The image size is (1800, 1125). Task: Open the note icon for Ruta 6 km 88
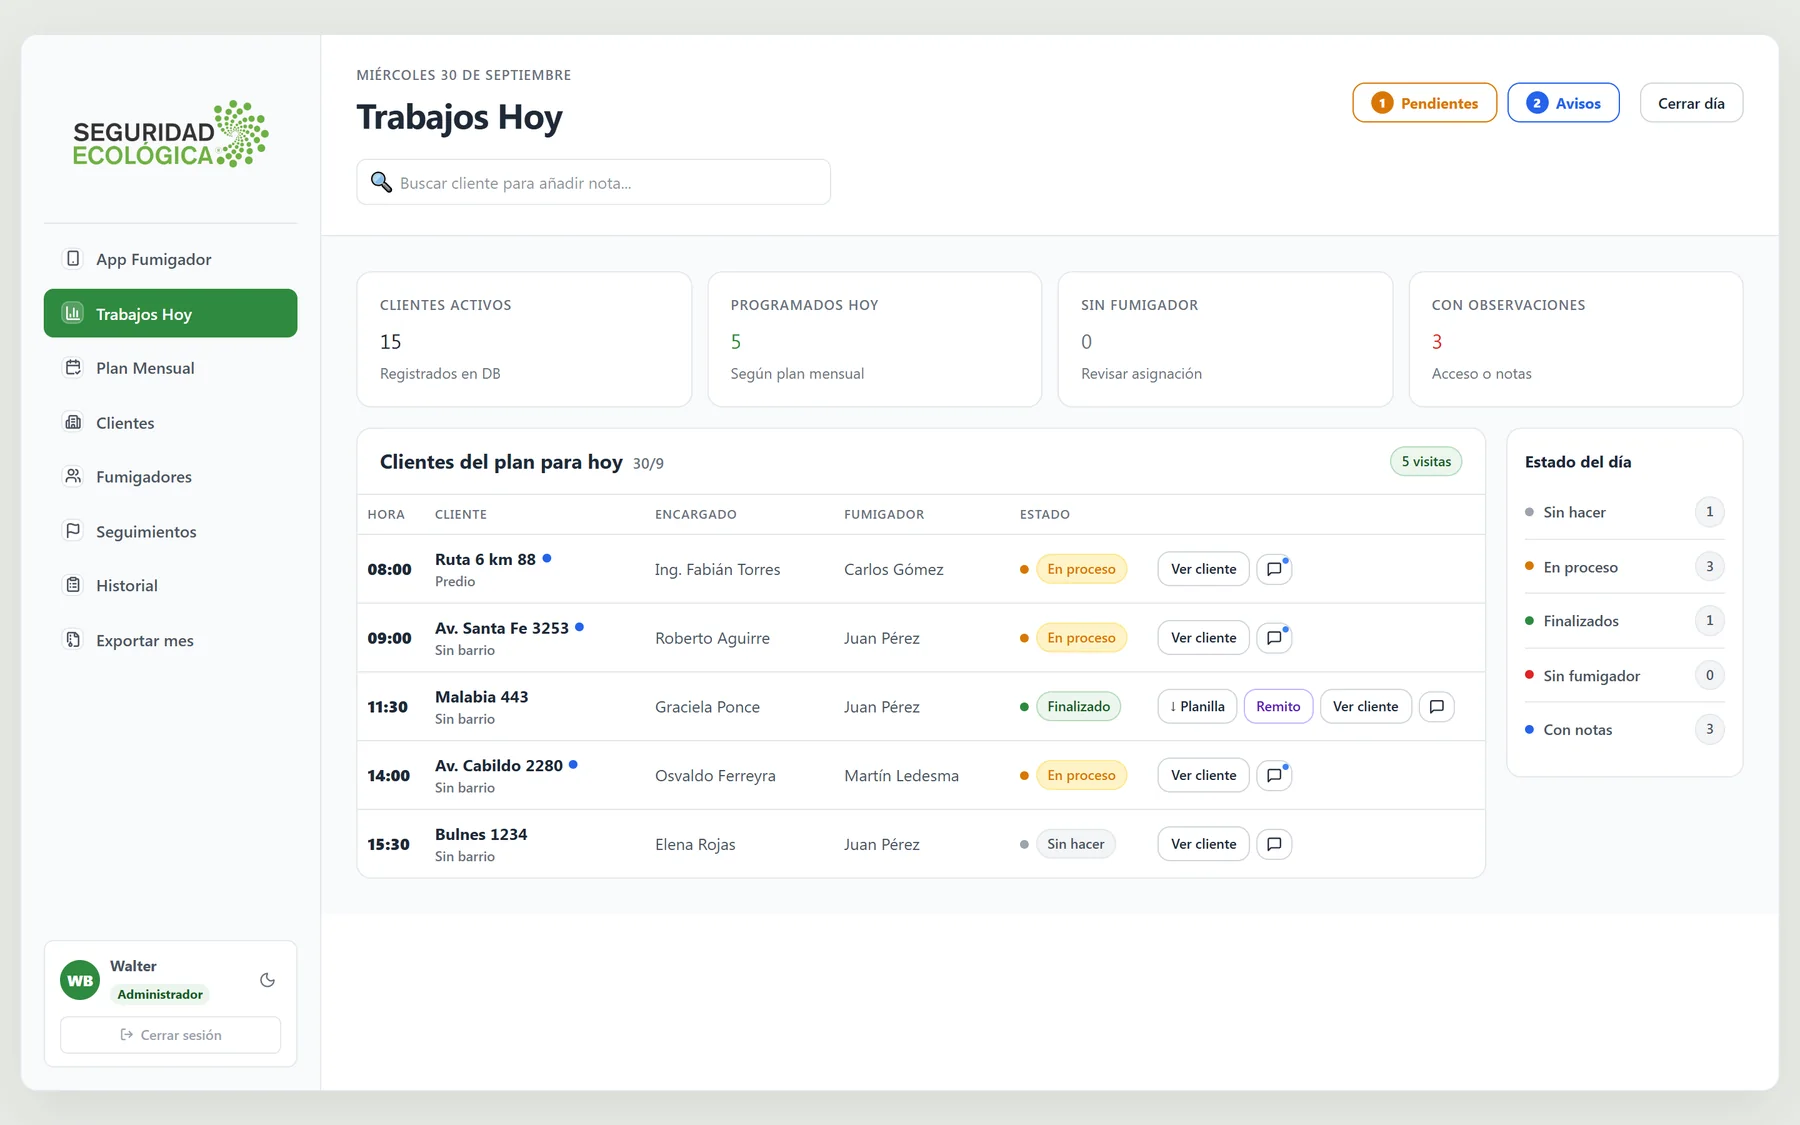pos(1274,569)
